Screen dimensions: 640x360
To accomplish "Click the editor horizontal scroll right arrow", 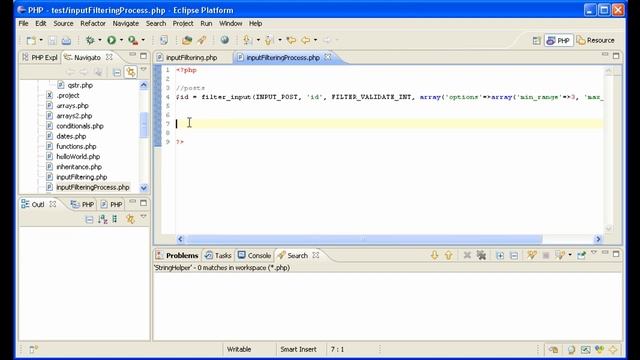I will click(598, 239).
